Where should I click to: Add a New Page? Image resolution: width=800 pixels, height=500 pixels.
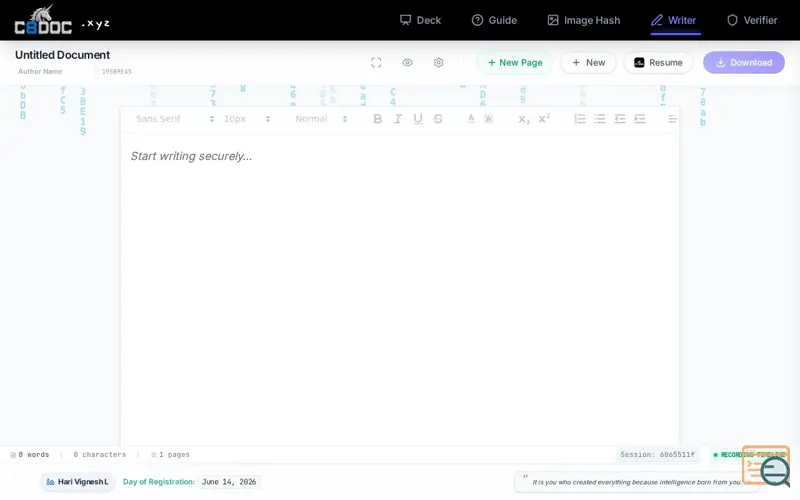[x=515, y=63]
